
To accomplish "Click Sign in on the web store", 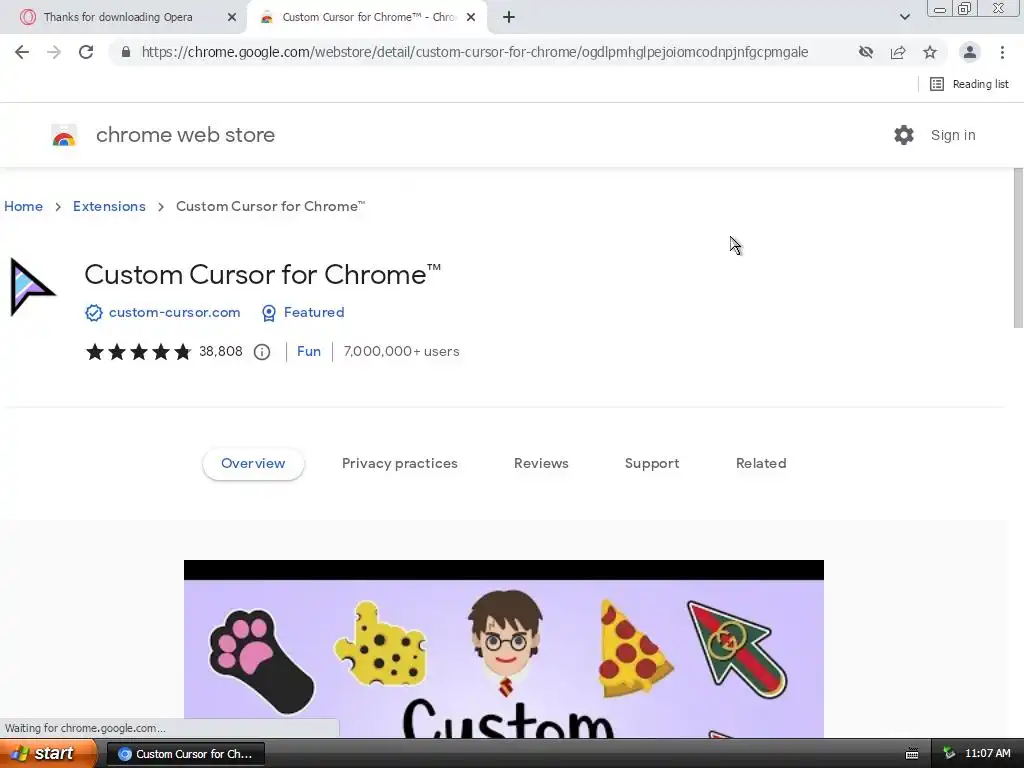I will [x=953, y=135].
